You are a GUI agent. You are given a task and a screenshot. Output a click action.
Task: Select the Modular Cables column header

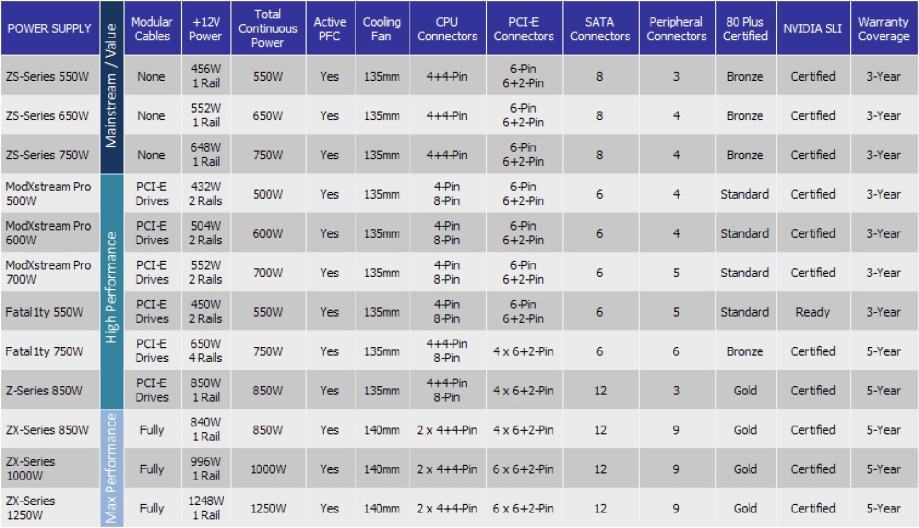tap(152, 29)
